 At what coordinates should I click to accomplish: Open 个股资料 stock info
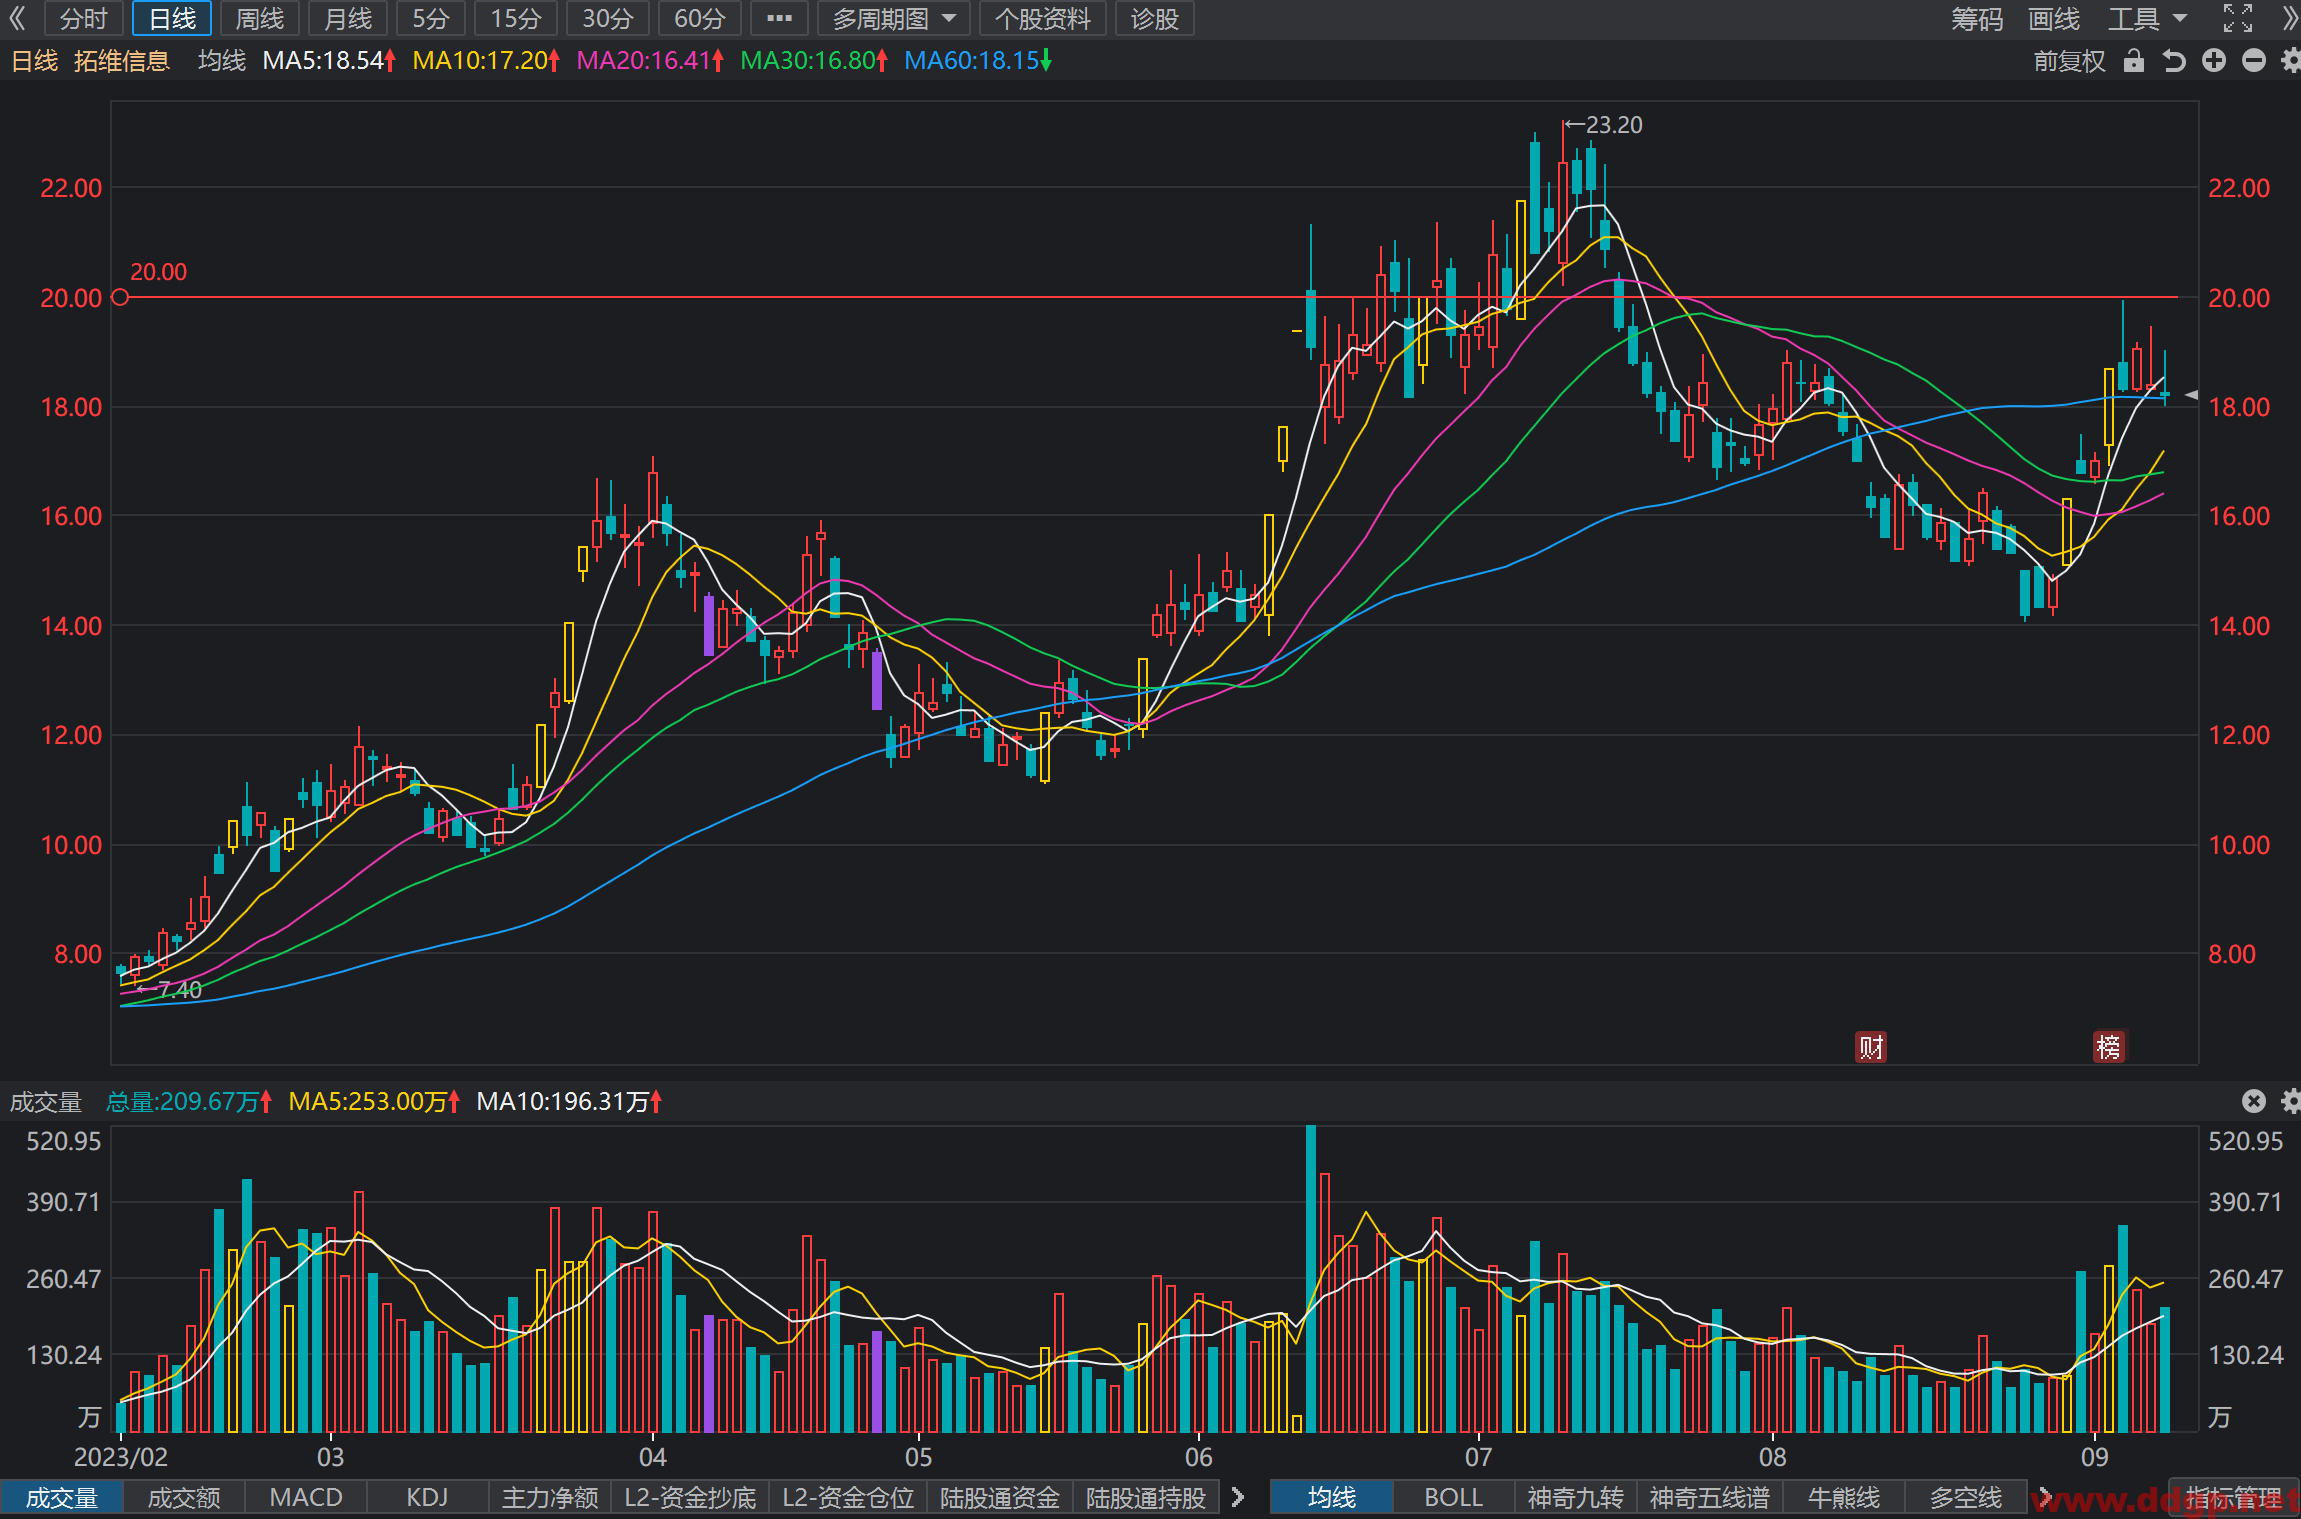(1042, 18)
